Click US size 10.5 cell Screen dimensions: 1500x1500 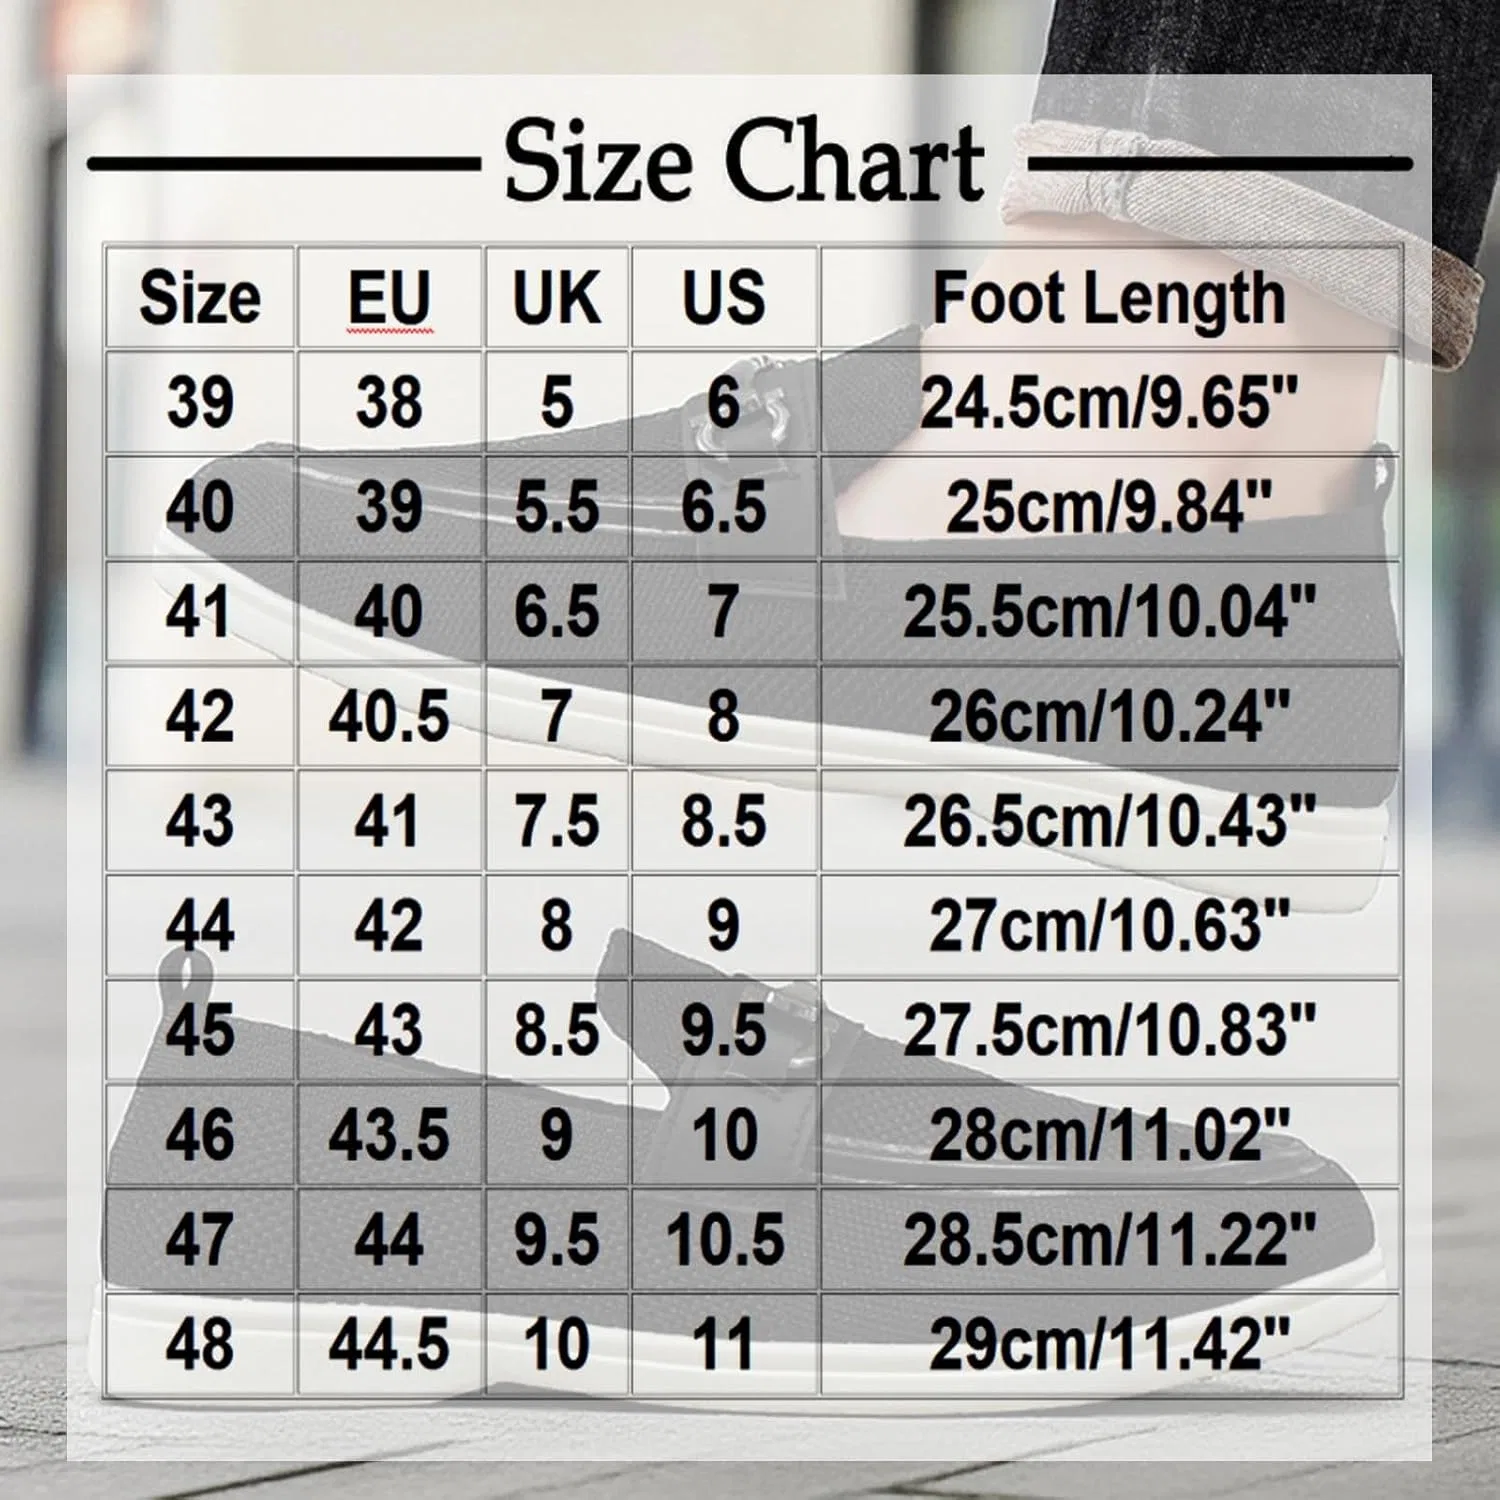coord(724,1240)
